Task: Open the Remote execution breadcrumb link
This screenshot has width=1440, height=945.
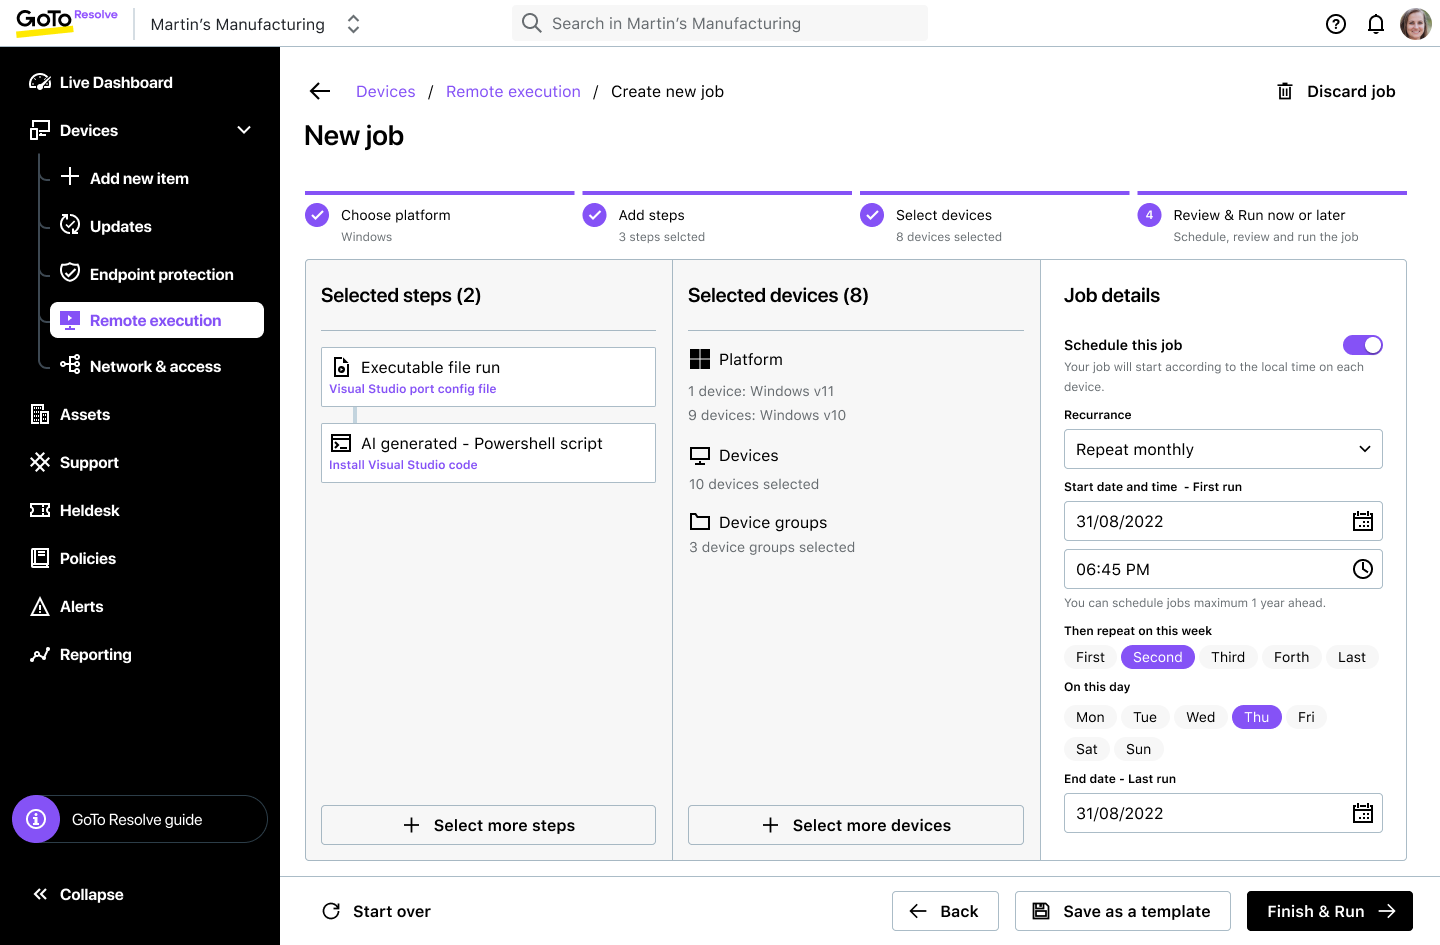Action: pyautogui.click(x=513, y=91)
